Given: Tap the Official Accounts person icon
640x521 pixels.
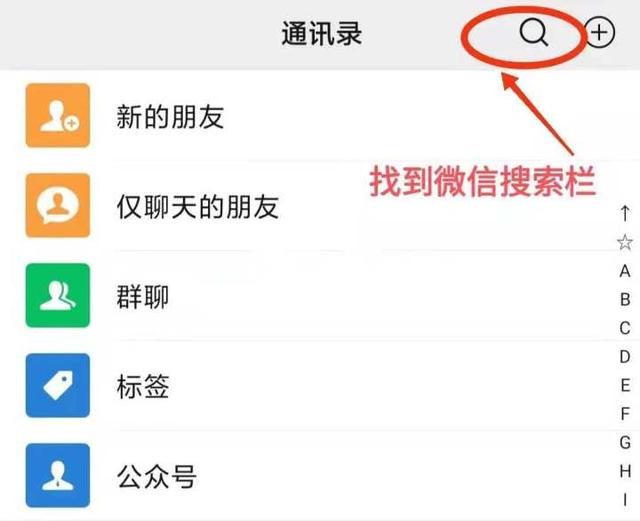Looking at the screenshot, I should click(58, 475).
